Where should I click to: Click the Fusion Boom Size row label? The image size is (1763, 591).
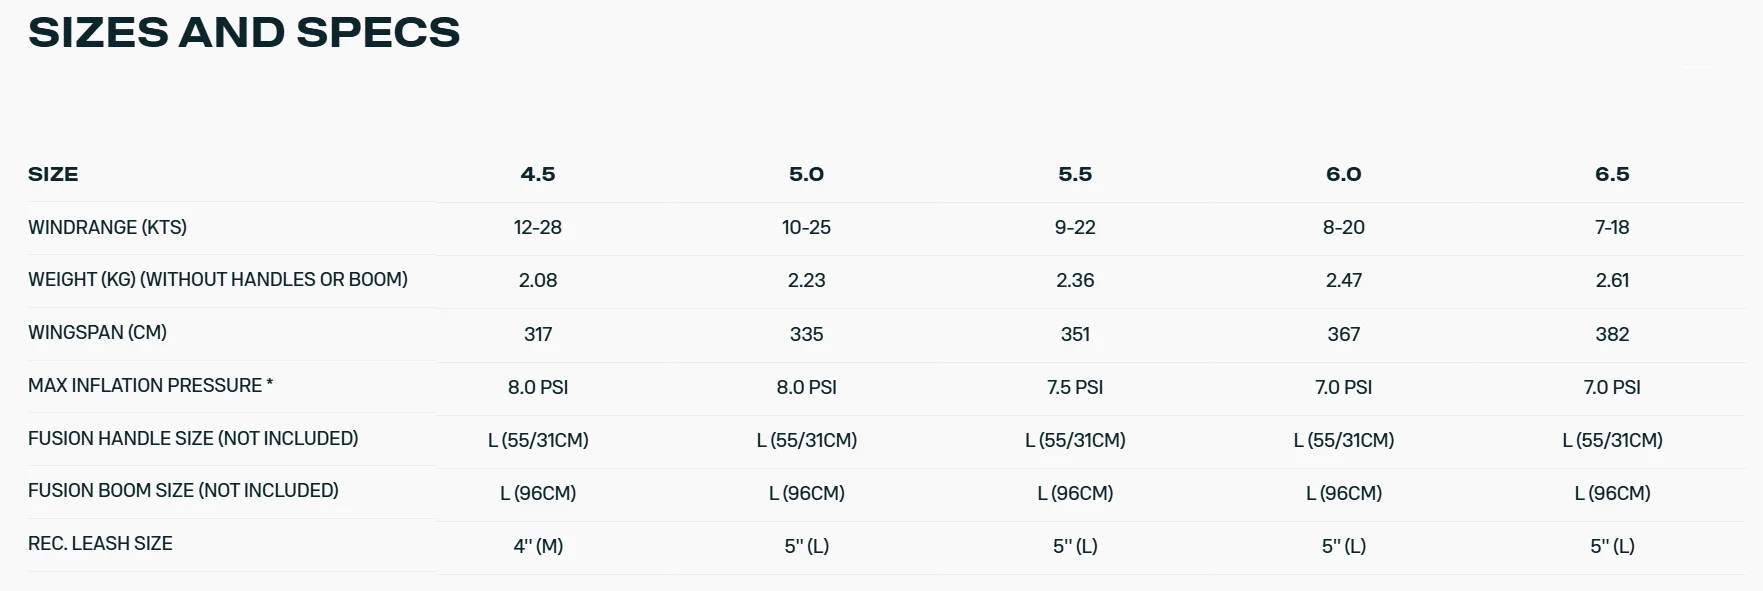[183, 490]
